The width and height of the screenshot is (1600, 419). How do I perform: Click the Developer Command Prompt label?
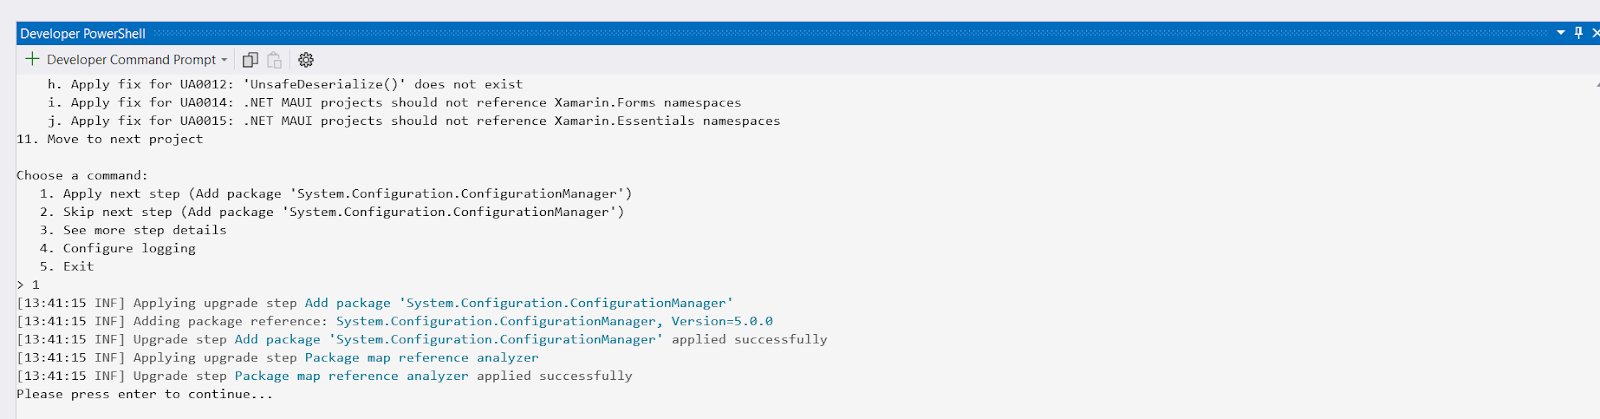point(131,60)
